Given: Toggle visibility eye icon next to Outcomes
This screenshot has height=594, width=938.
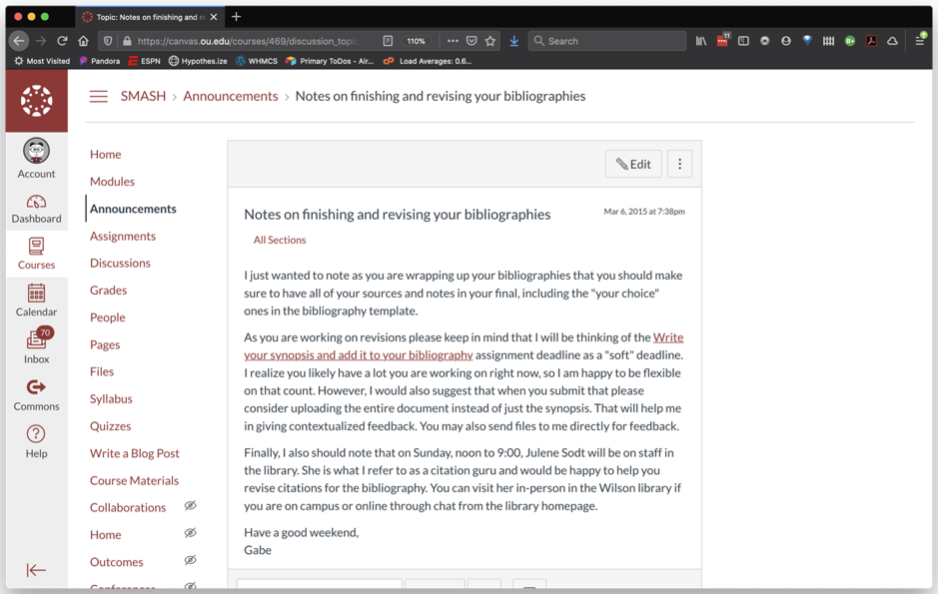Looking at the screenshot, I should [190, 561].
